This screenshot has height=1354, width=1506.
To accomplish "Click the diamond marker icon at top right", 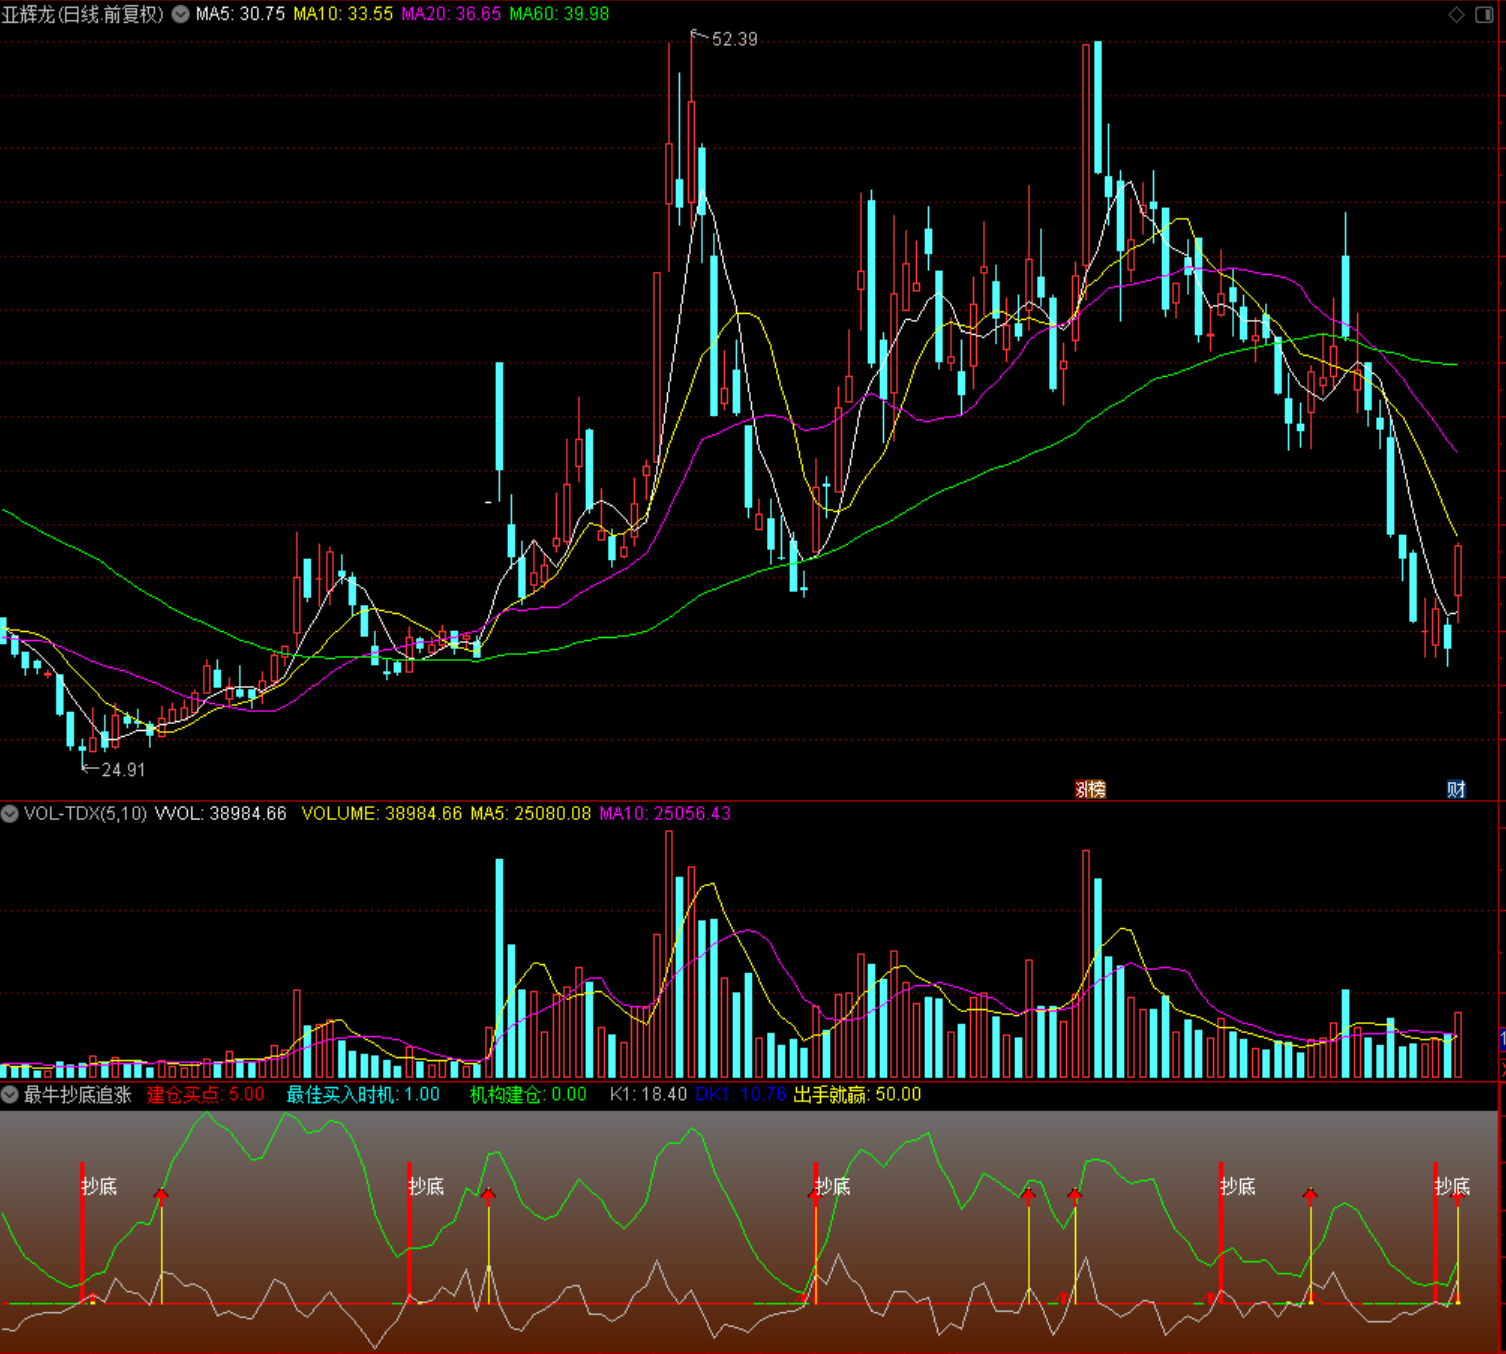I will pyautogui.click(x=1456, y=14).
